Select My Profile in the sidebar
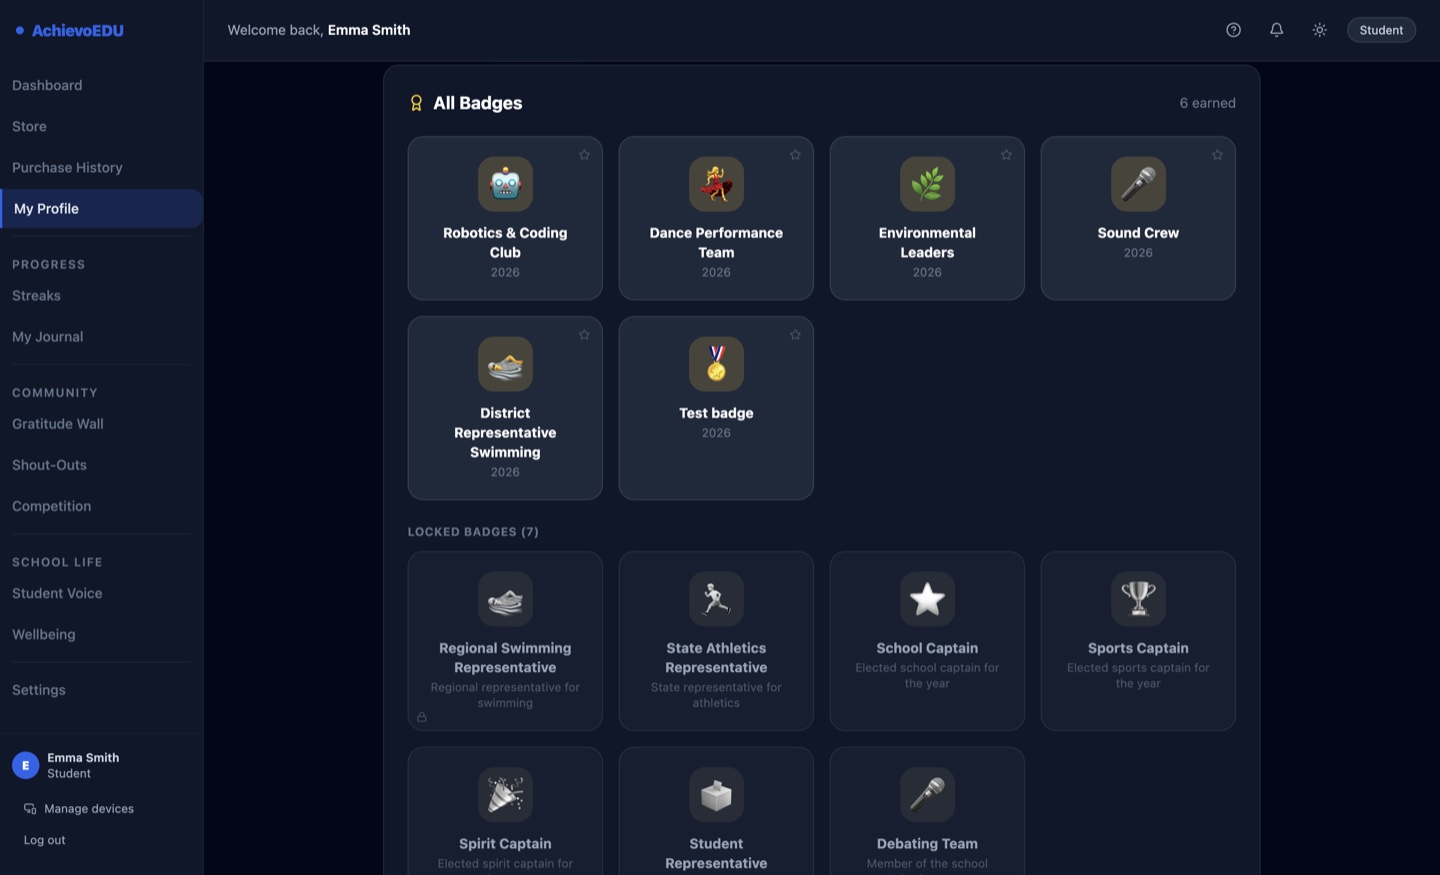1440x875 pixels. pos(101,208)
